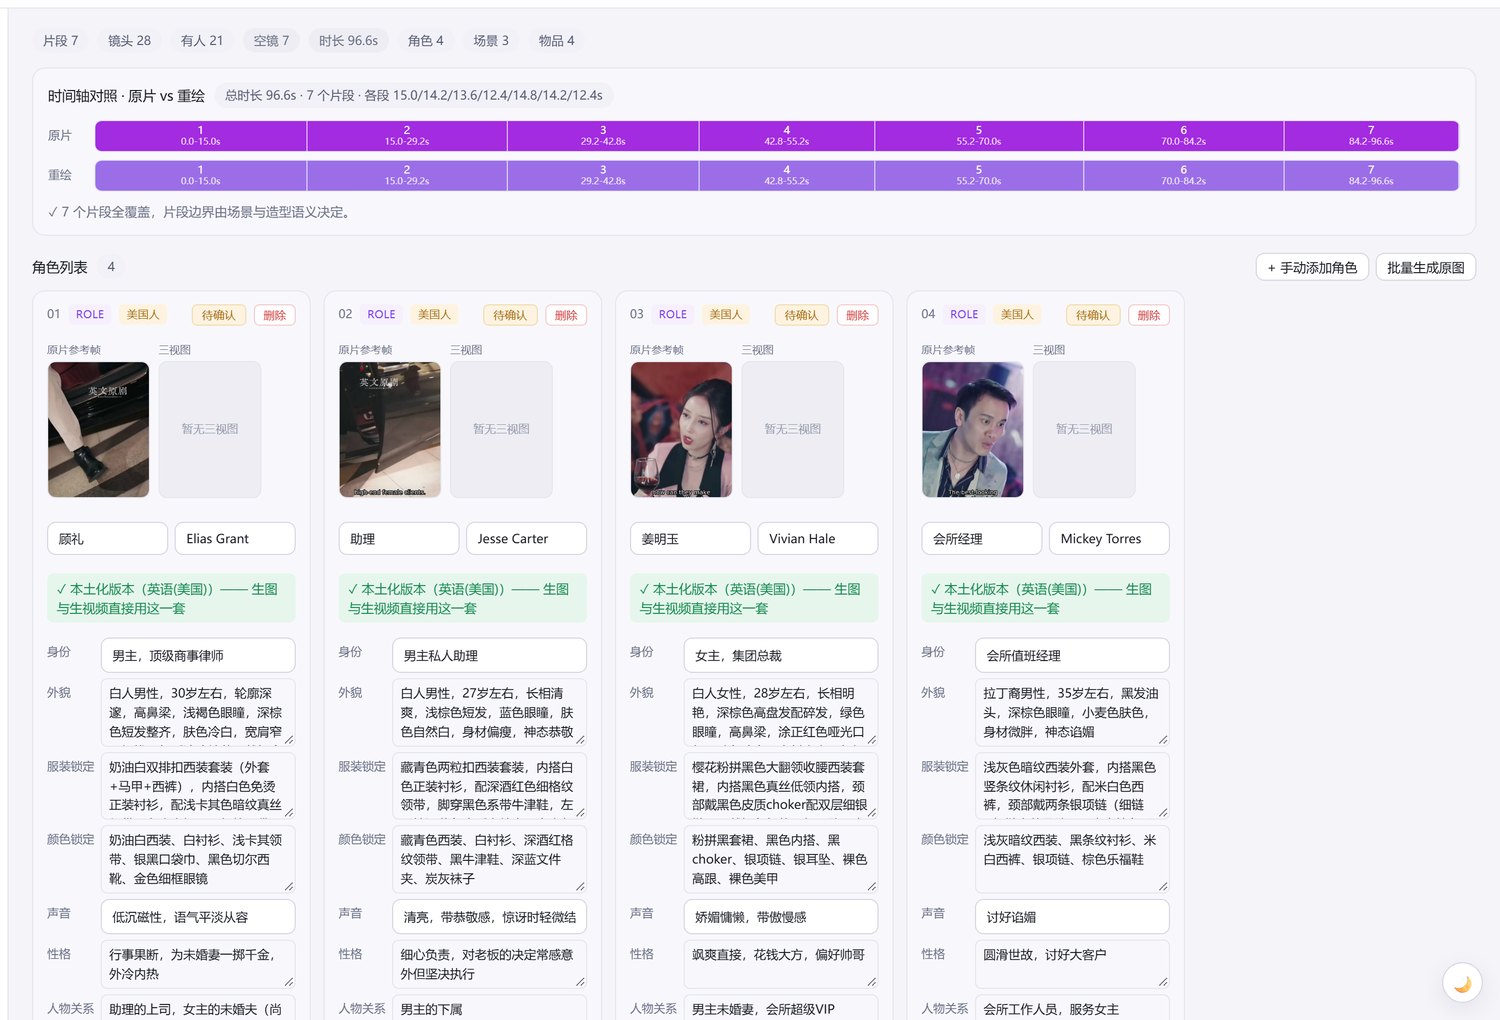
Task: Edit the Jesse Carter name field
Action: pyautogui.click(x=526, y=538)
